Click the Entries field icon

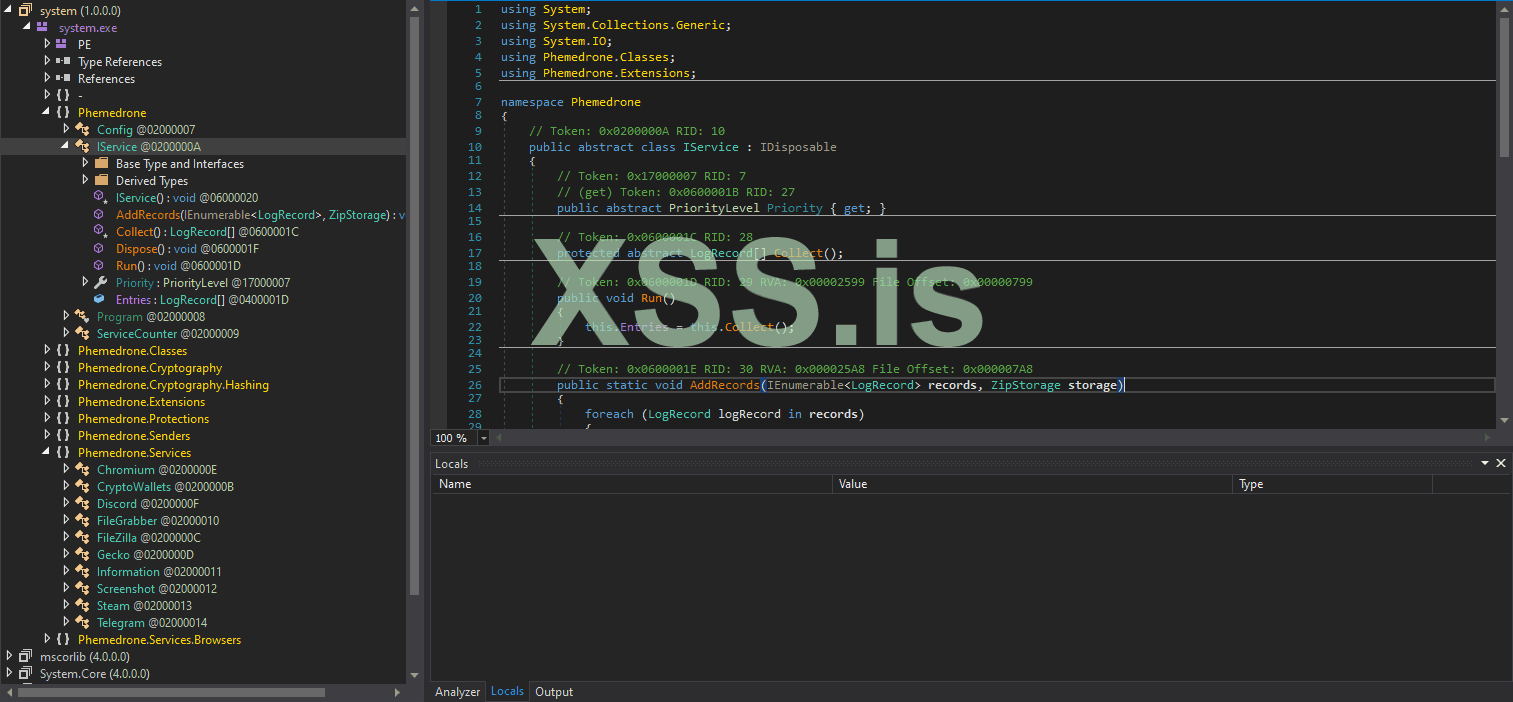(x=99, y=300)
